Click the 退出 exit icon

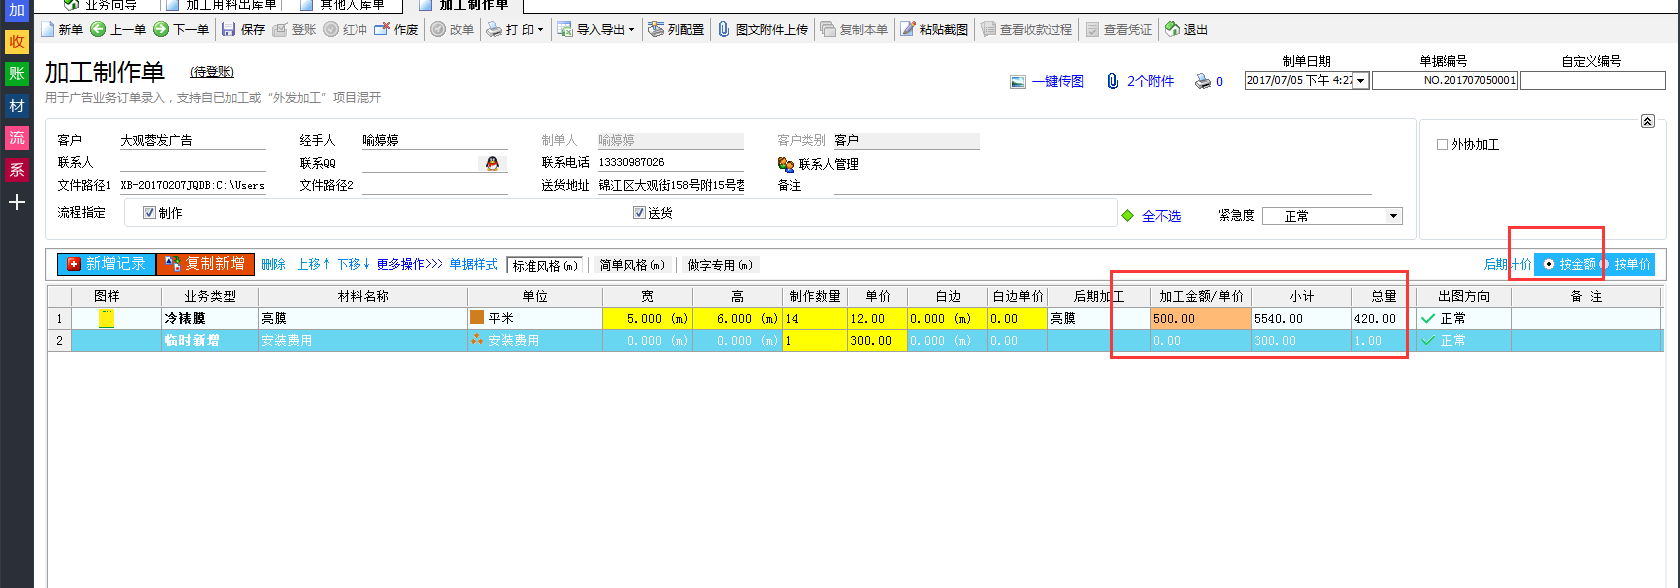(1172, 30)
